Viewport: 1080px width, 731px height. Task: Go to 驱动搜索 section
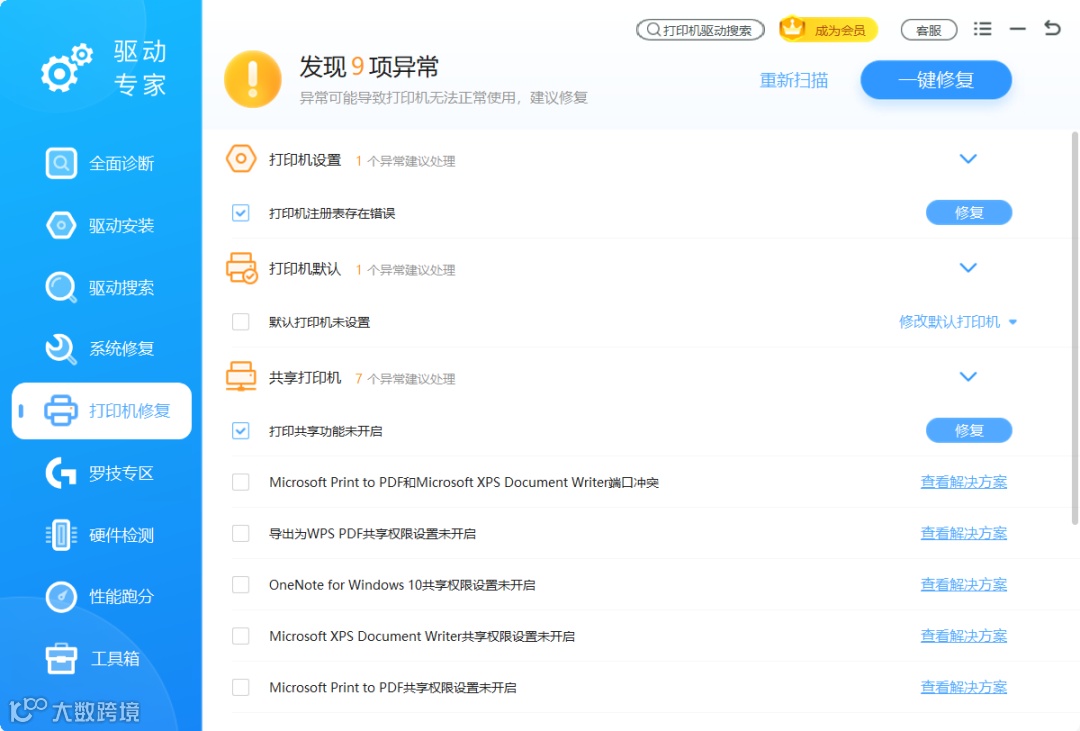[x=100, y=287]
